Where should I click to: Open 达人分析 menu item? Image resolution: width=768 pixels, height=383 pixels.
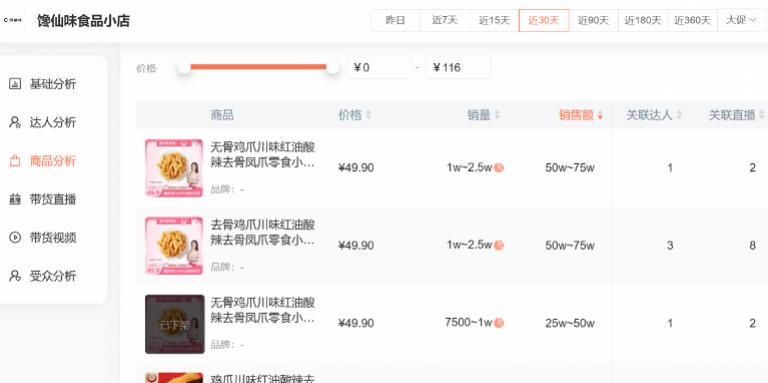[53, 122]
